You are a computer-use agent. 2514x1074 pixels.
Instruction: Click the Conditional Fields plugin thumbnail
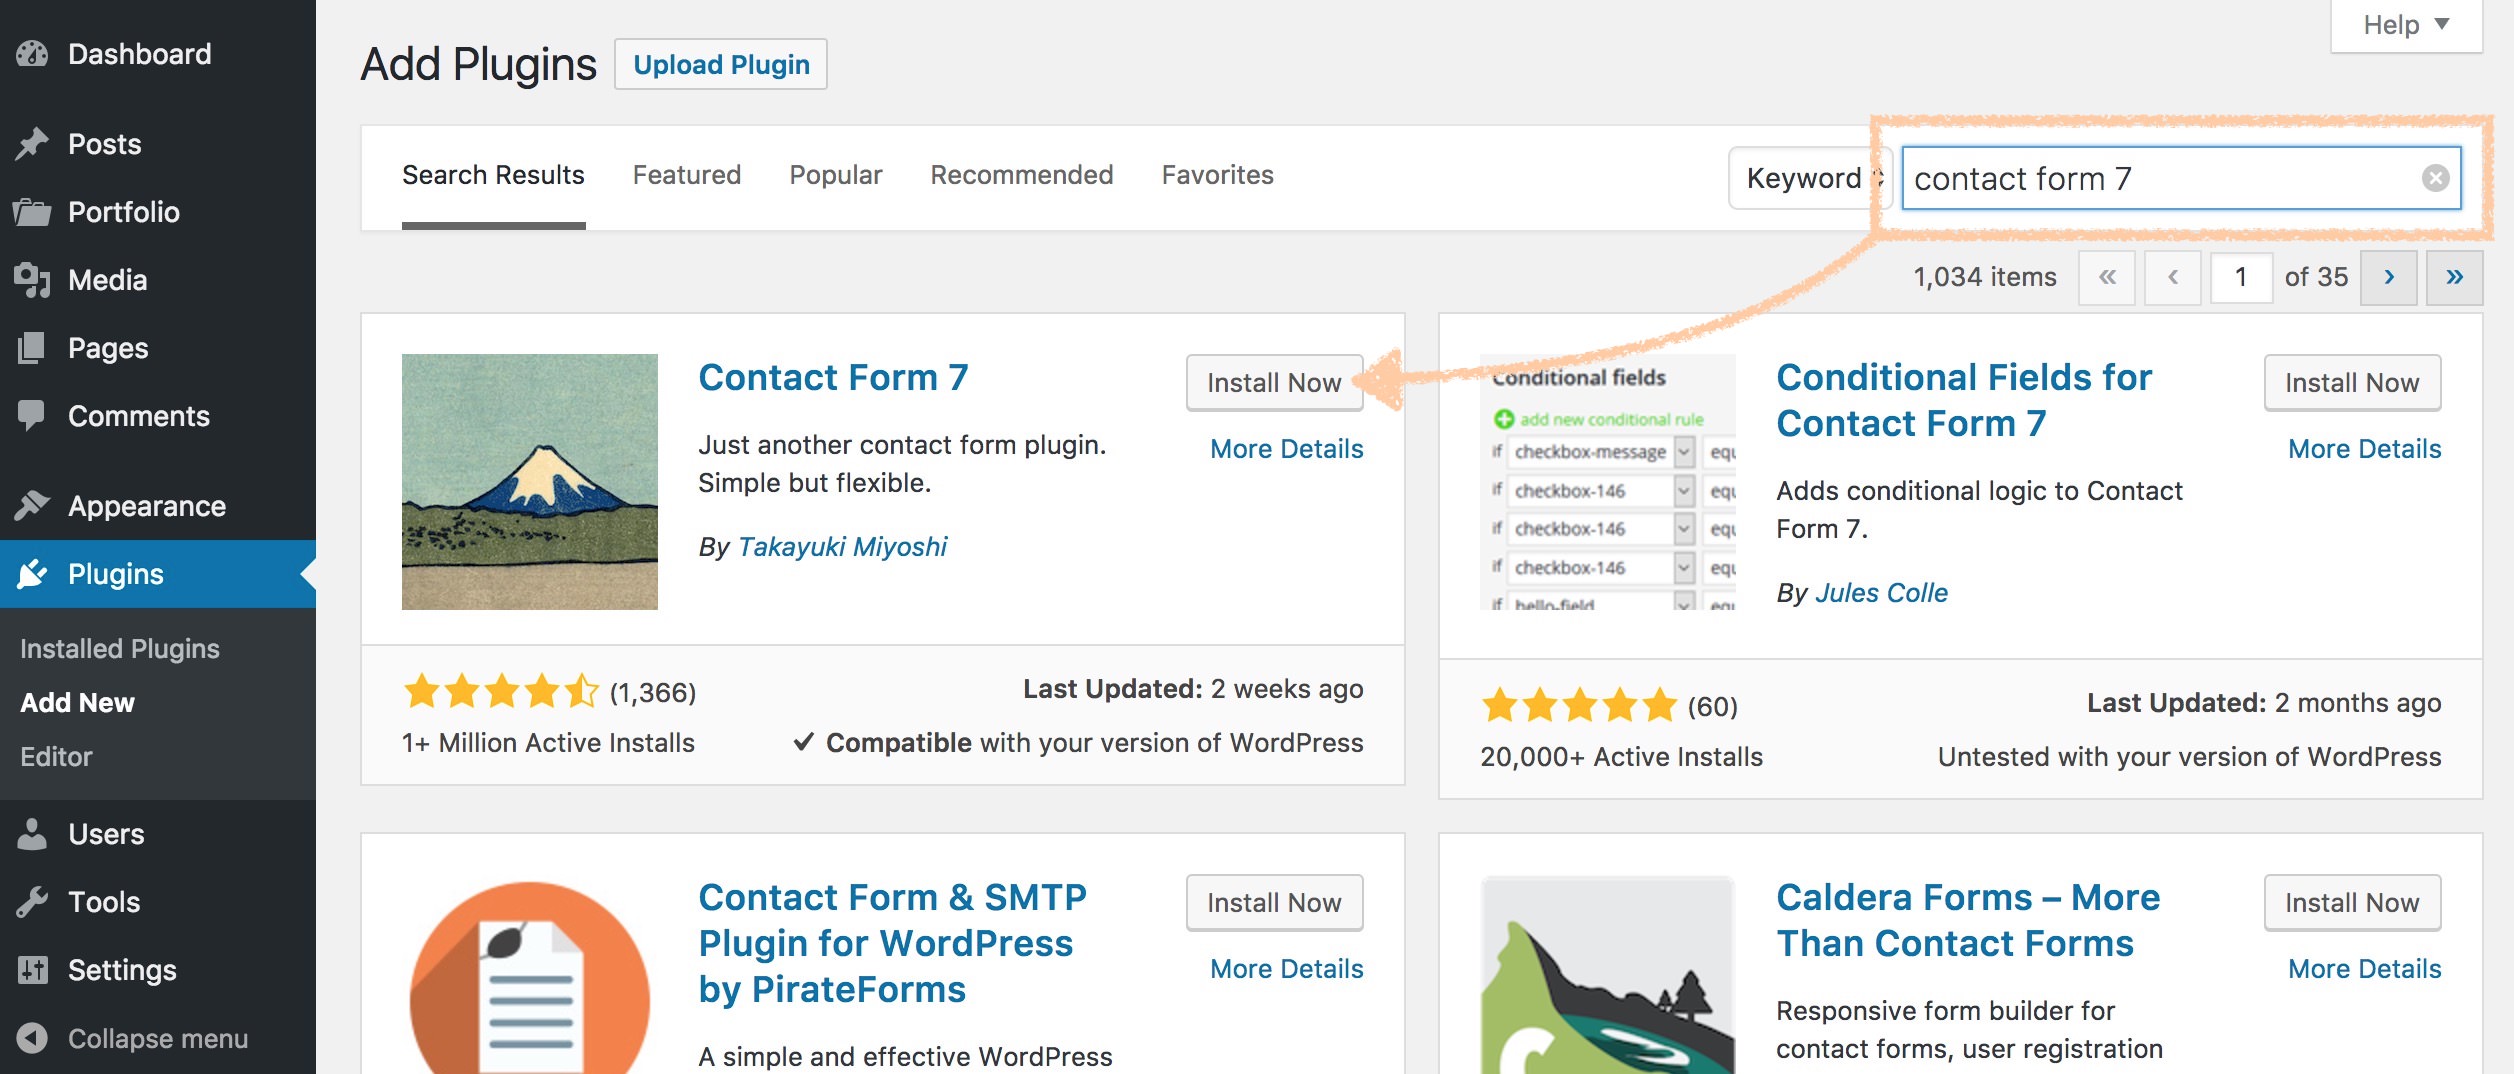(1608, 482)
